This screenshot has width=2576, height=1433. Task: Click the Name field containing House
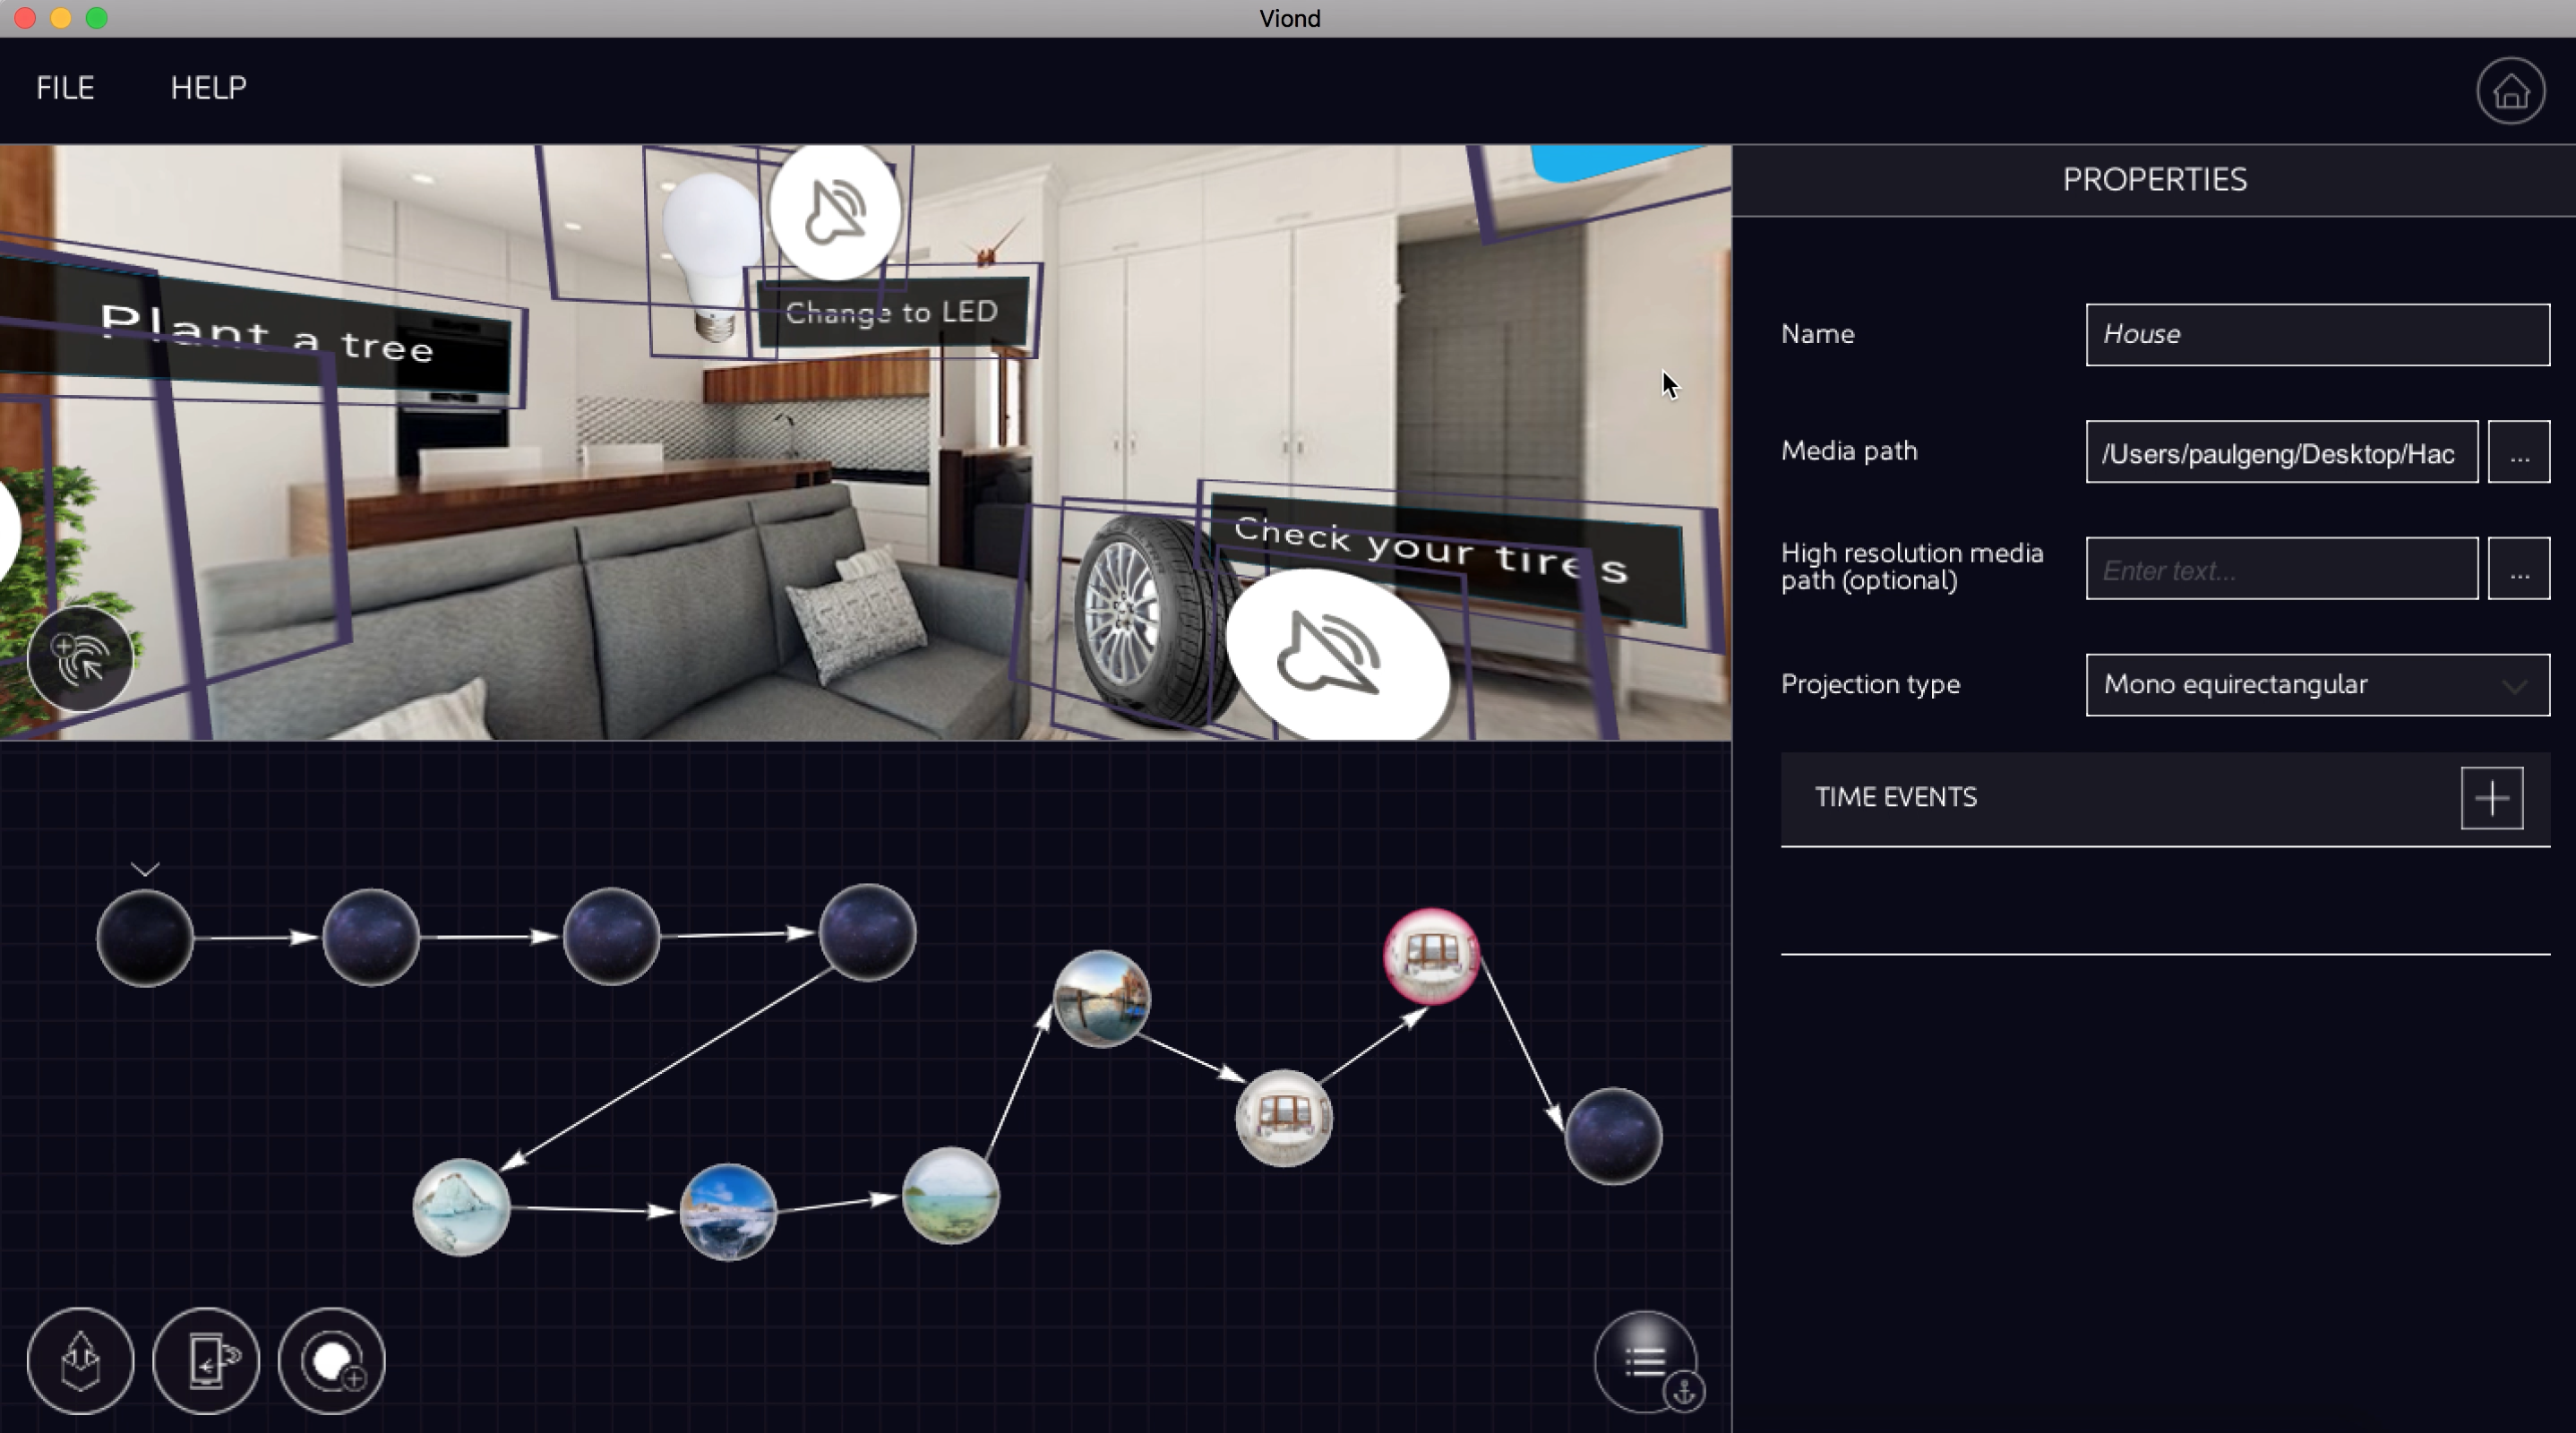(x=2316, y=335)
